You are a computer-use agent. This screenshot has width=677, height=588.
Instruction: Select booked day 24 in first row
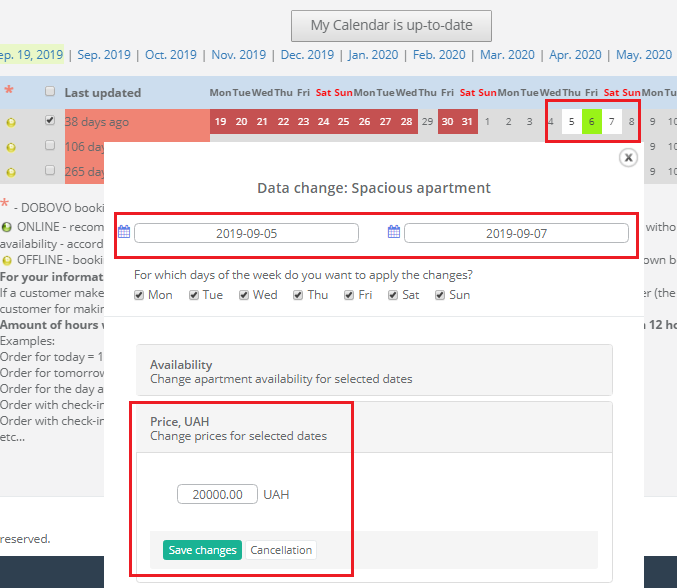coord(323,122)
